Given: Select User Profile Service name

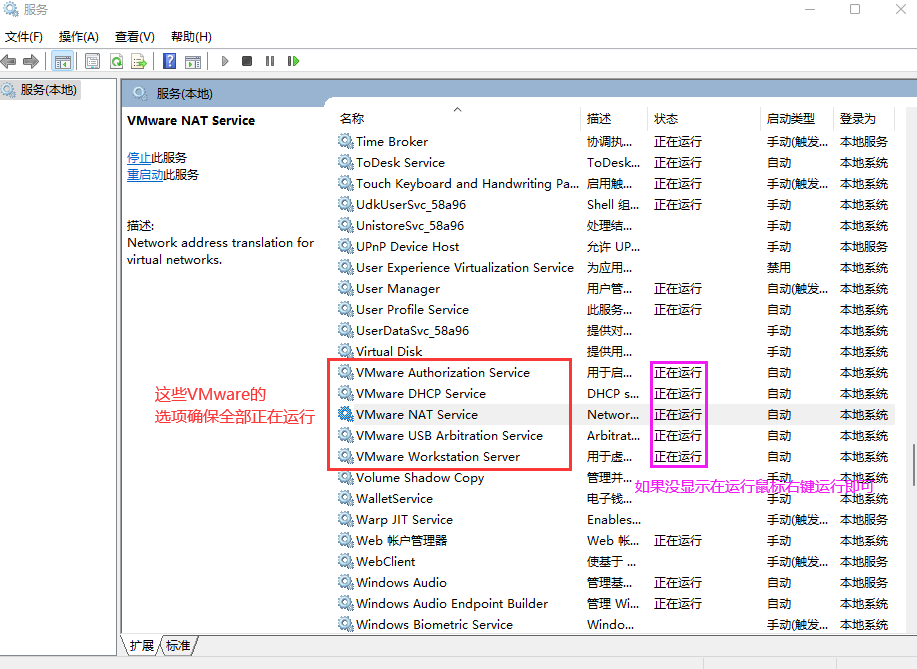Looking at the screenshot, I should 412,309.
